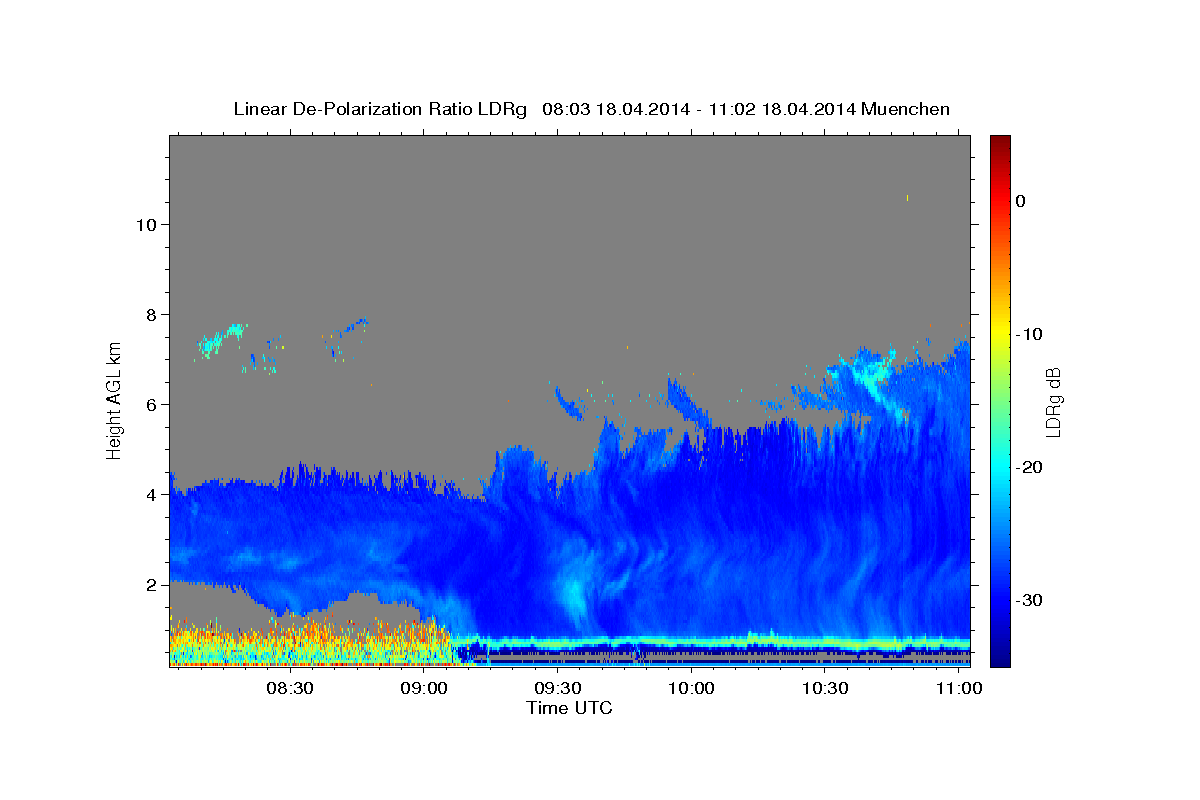Screen dimensions: 1200x800
Task: Click the cyan cloud patch near 7 km
Action: point(222,340)
